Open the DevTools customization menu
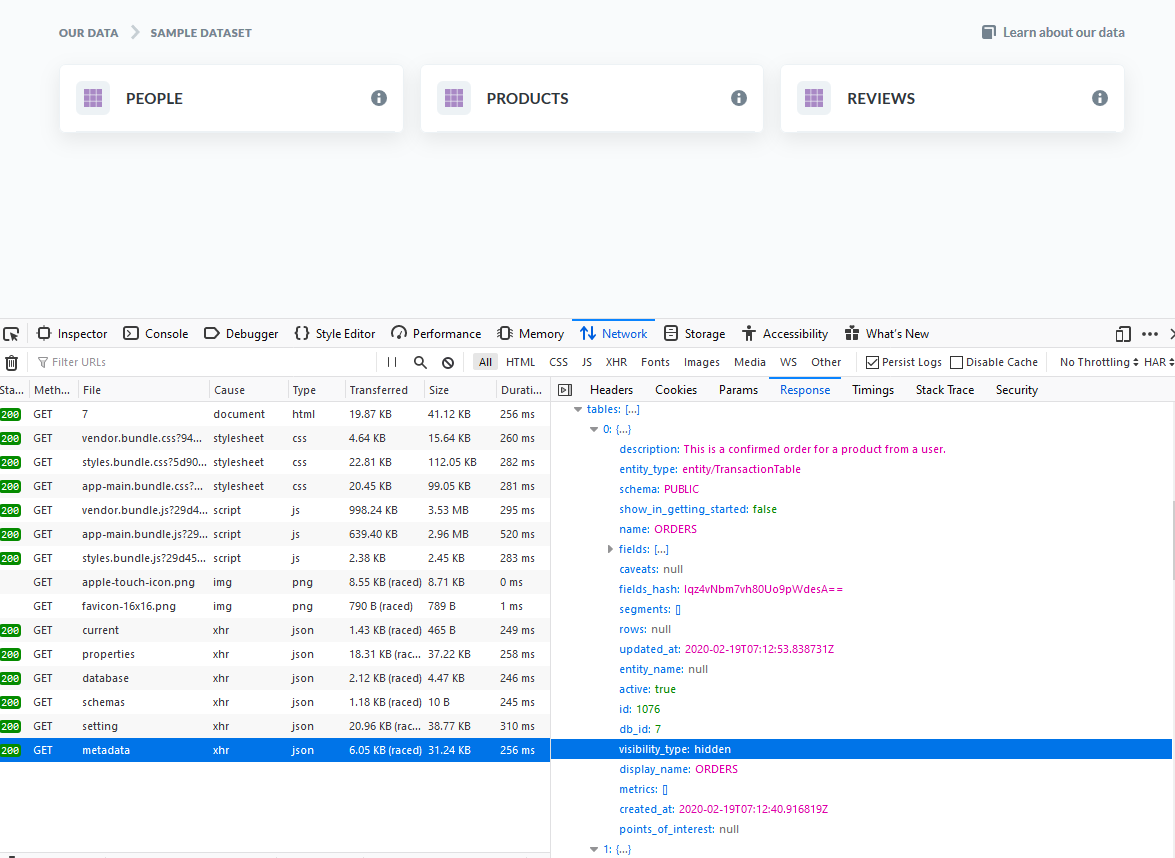Screen dimensions: 1175x858 [x=1149, y=333]
